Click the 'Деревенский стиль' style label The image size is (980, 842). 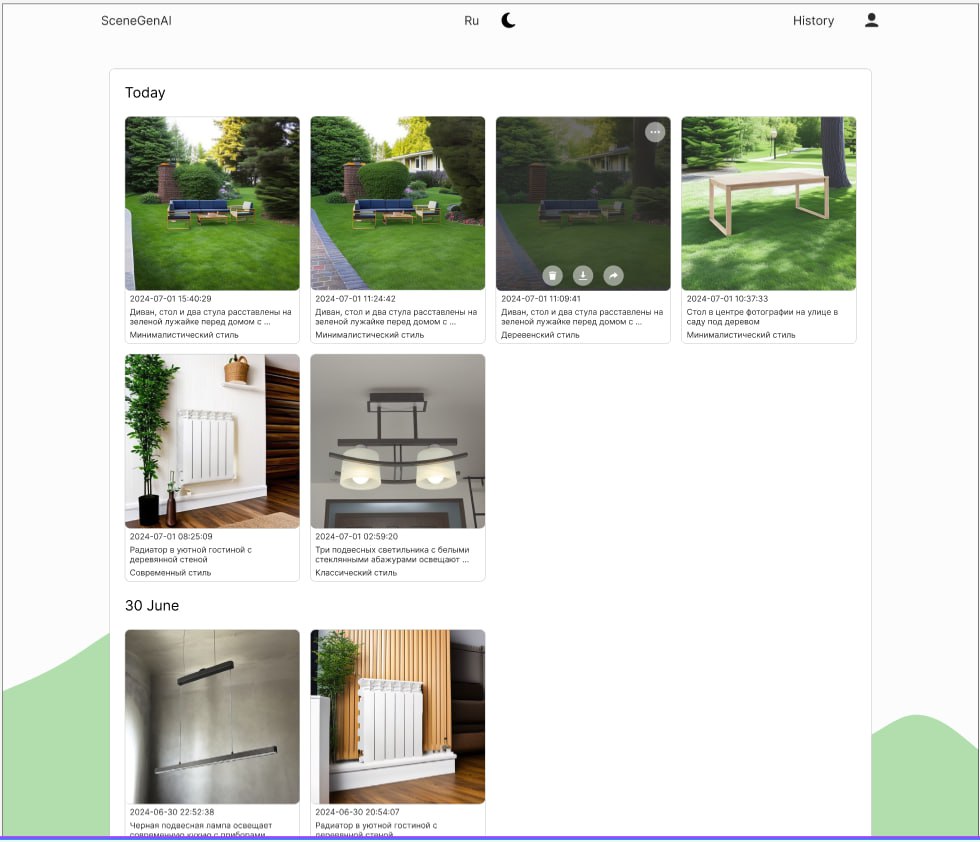pos(540,335)
